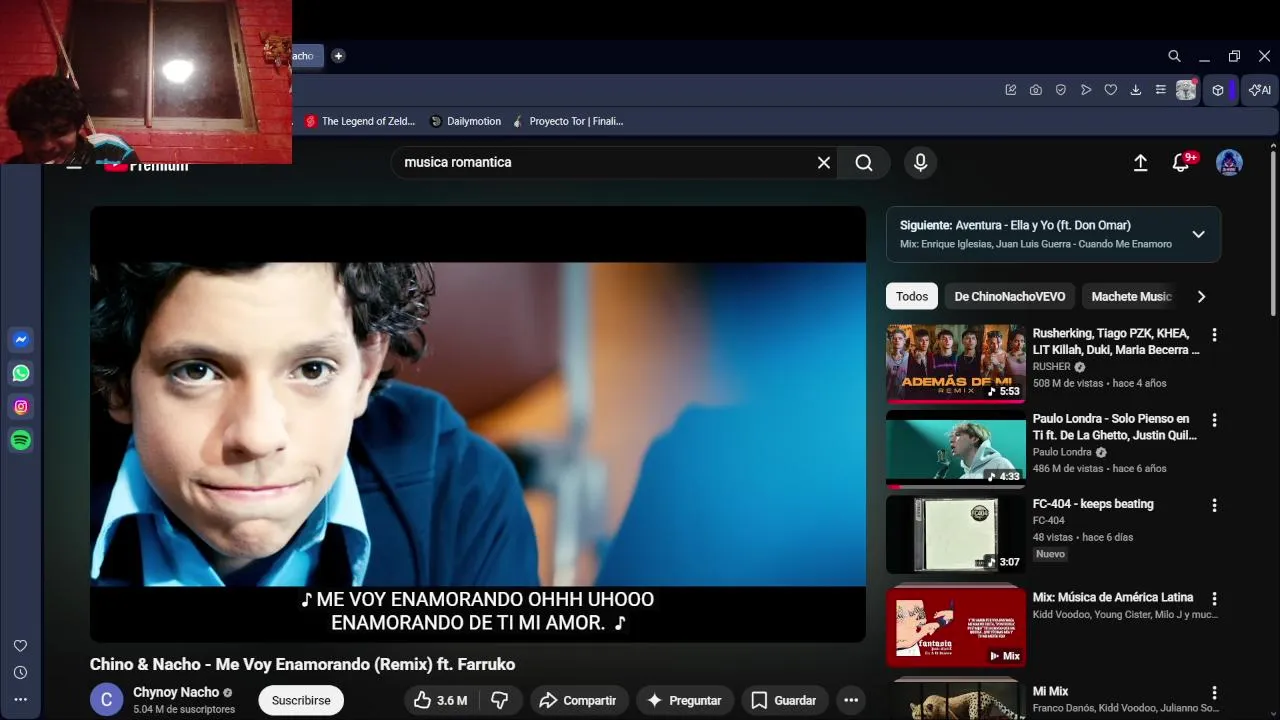
Task: Open a new browser tab
Action: (338, 56)
